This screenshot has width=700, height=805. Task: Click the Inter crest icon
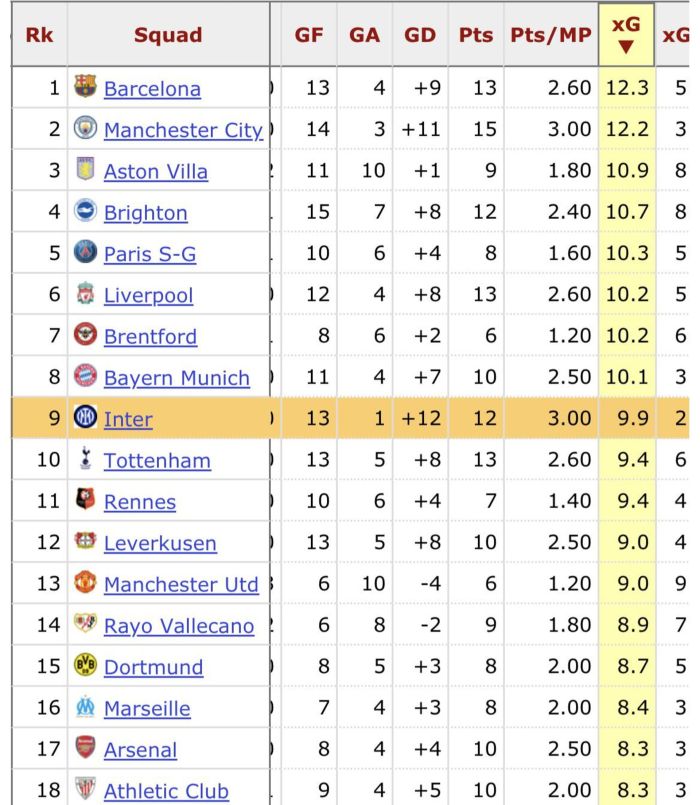coord(85,417)
